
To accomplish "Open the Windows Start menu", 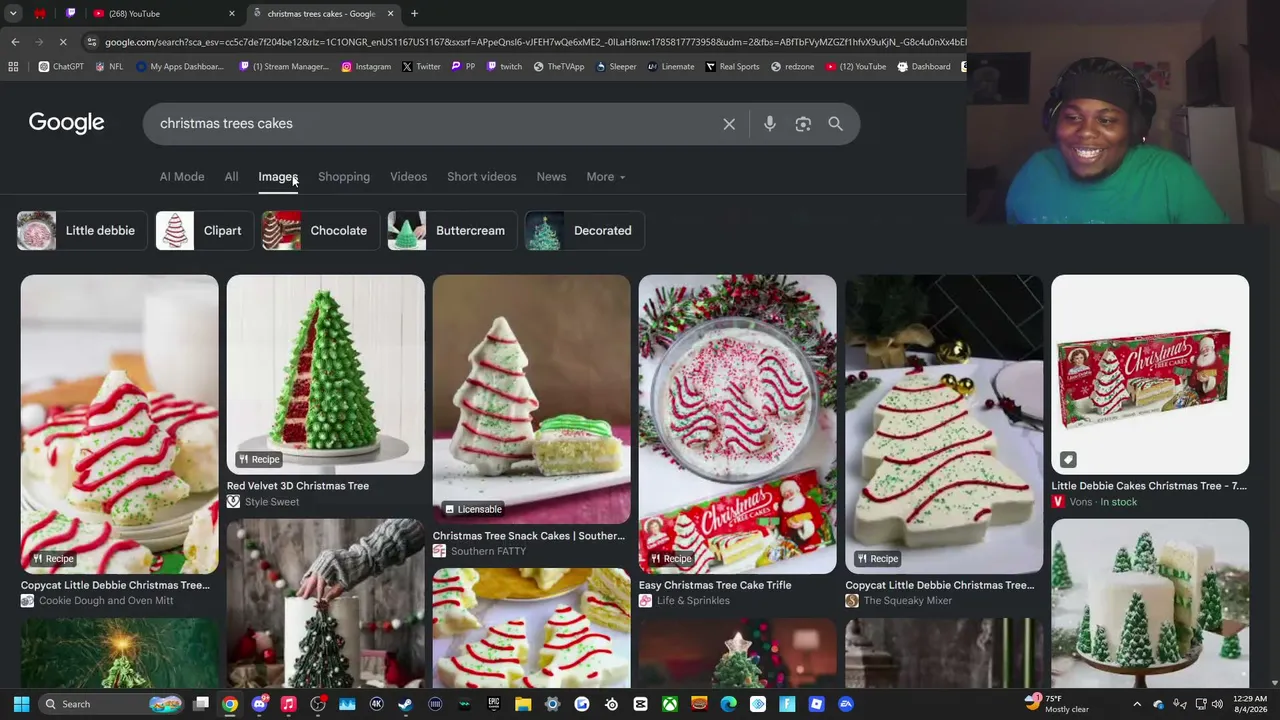I will pyautogui.click(x=21, y=704).
